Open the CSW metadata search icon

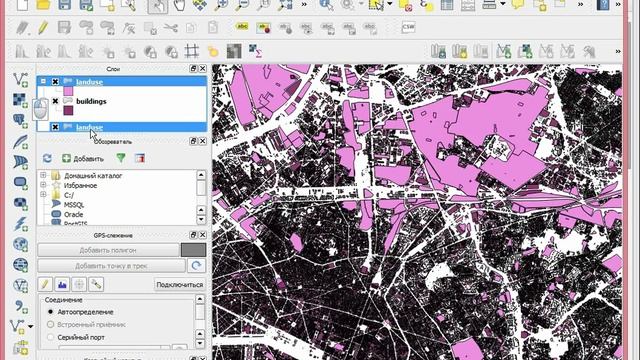click(x=408, y=27)
